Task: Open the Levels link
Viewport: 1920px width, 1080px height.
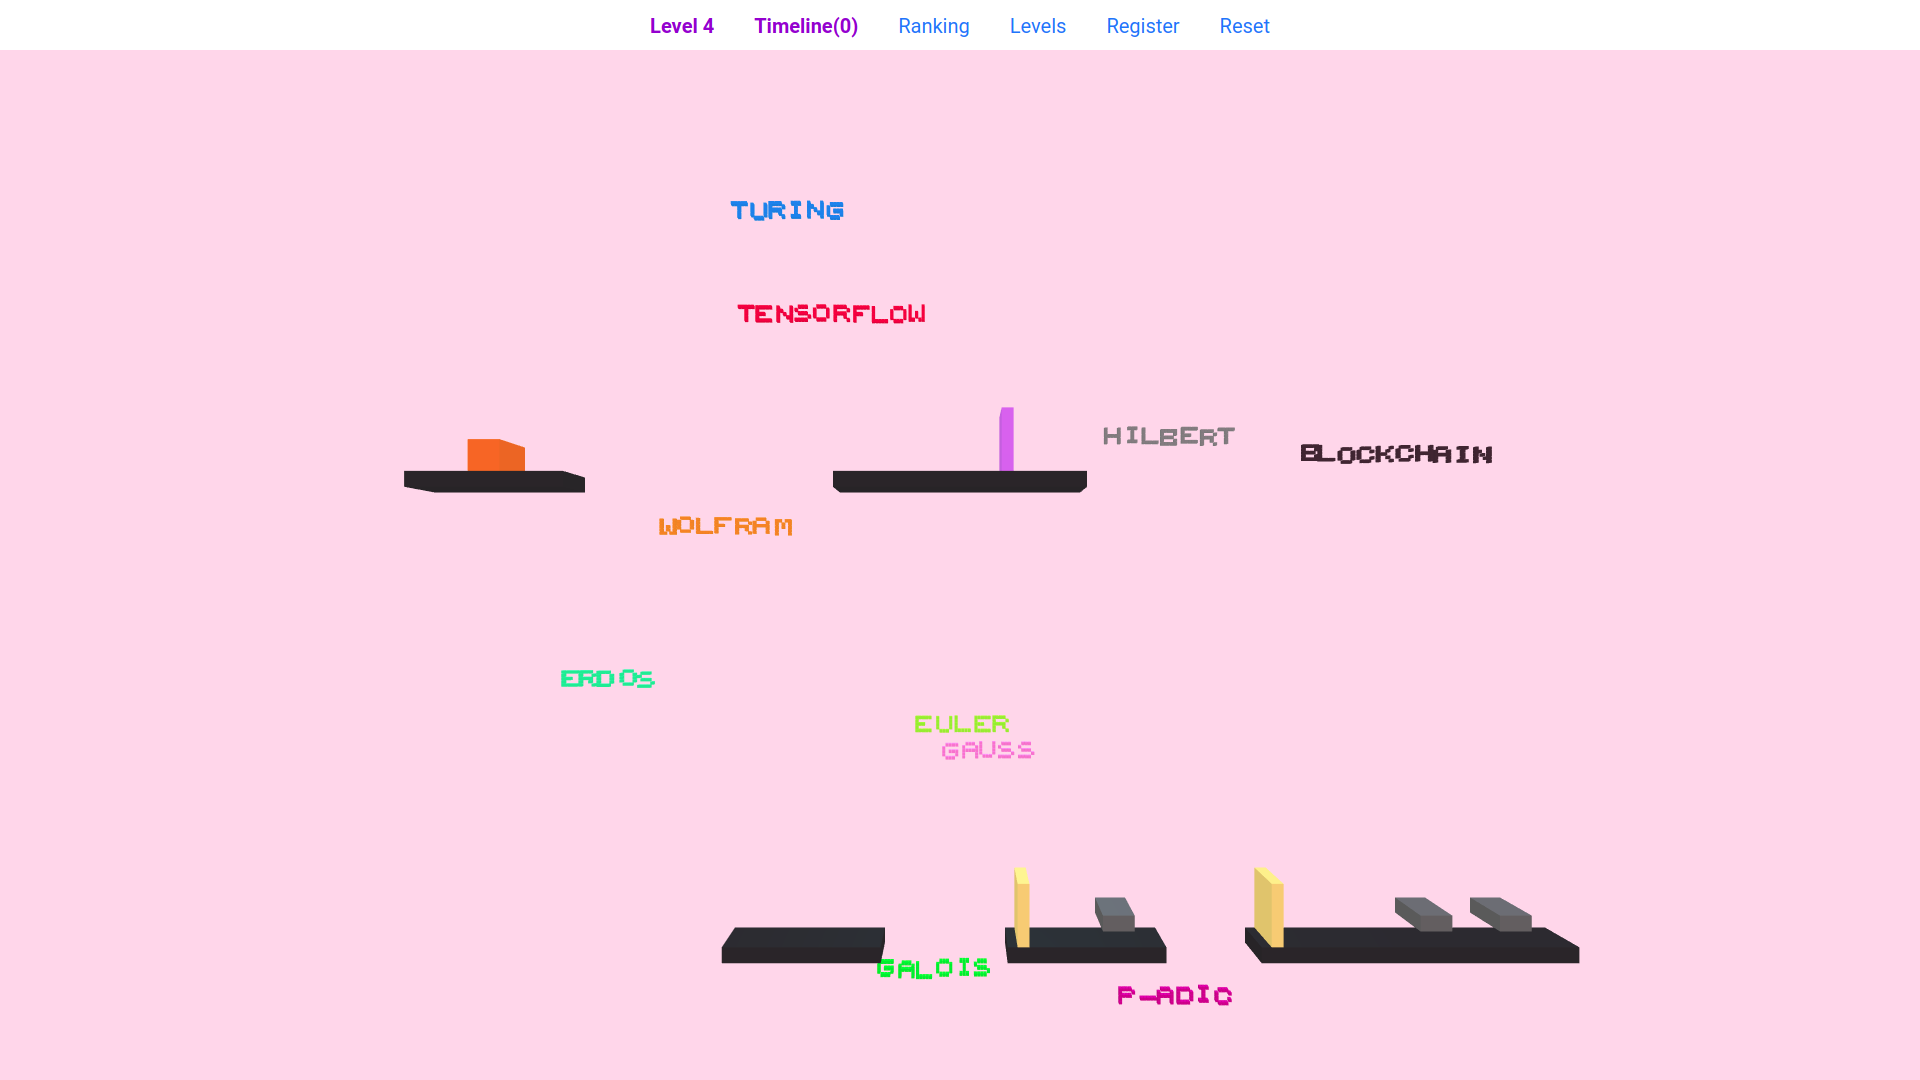Action: tap(1037, 26)
